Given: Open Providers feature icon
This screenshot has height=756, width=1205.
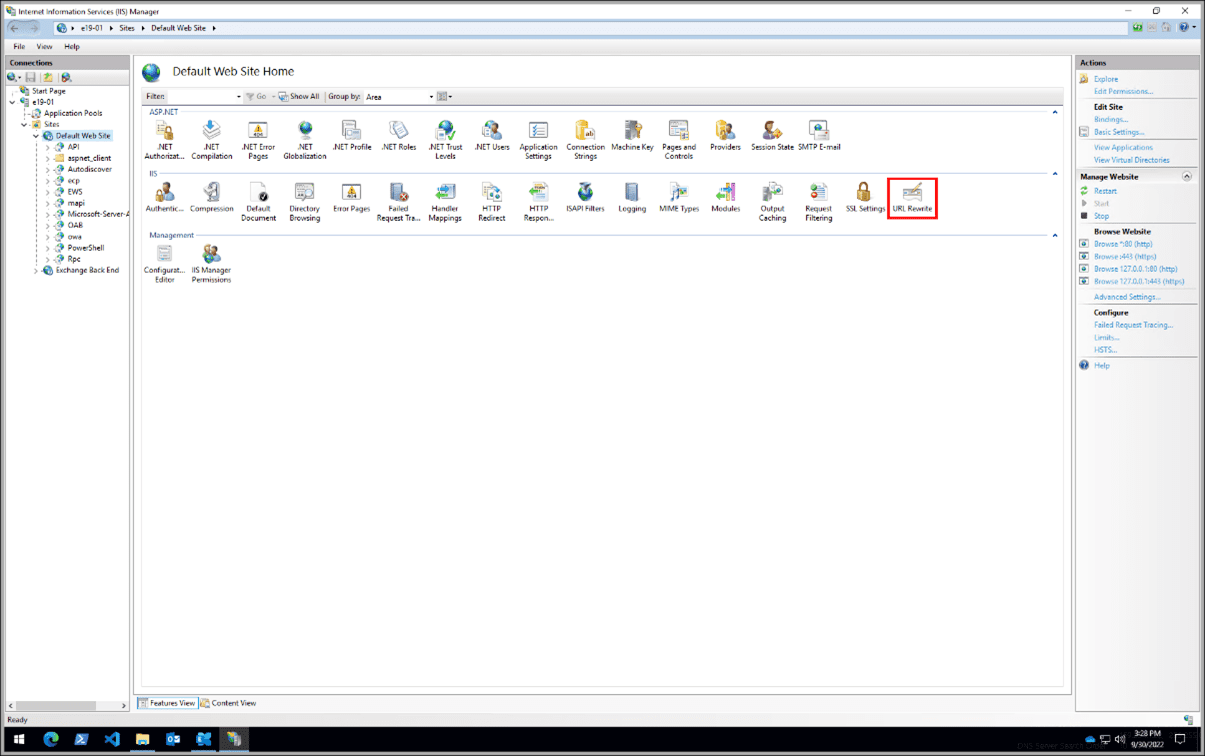Looking at the screenshot, I should pos(725,136).
